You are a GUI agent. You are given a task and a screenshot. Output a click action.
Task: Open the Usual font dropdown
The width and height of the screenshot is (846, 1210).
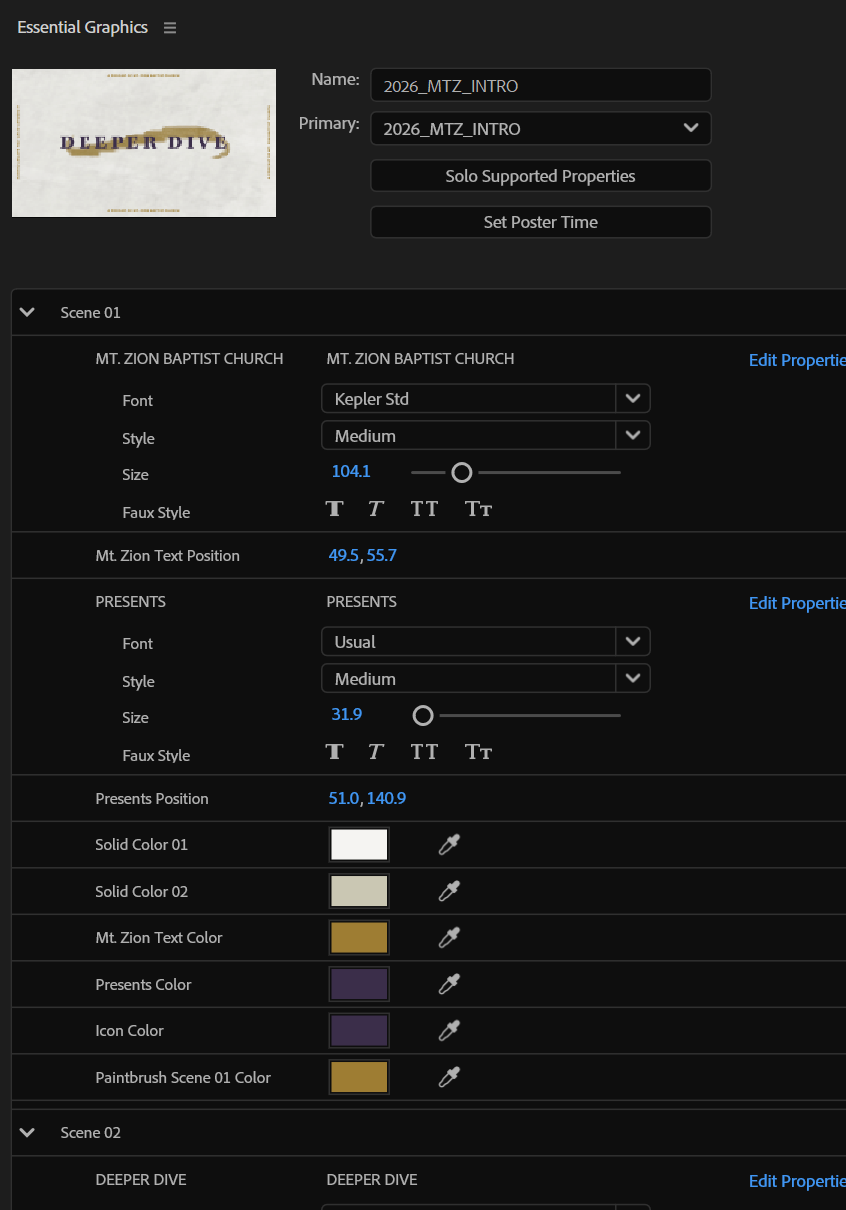(x=485, y=641)
